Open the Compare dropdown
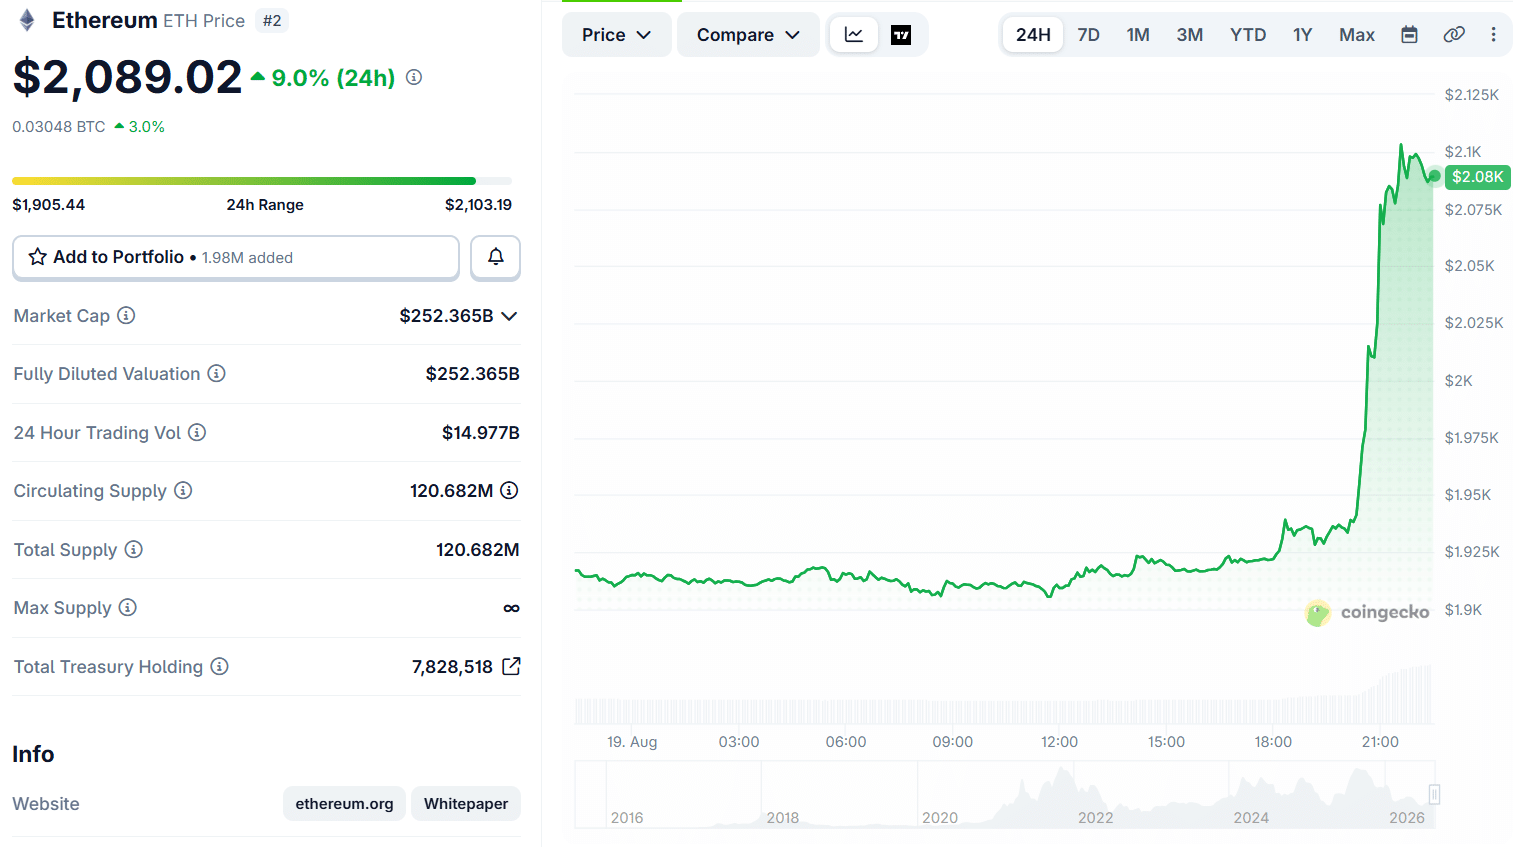 pos(748,35)
